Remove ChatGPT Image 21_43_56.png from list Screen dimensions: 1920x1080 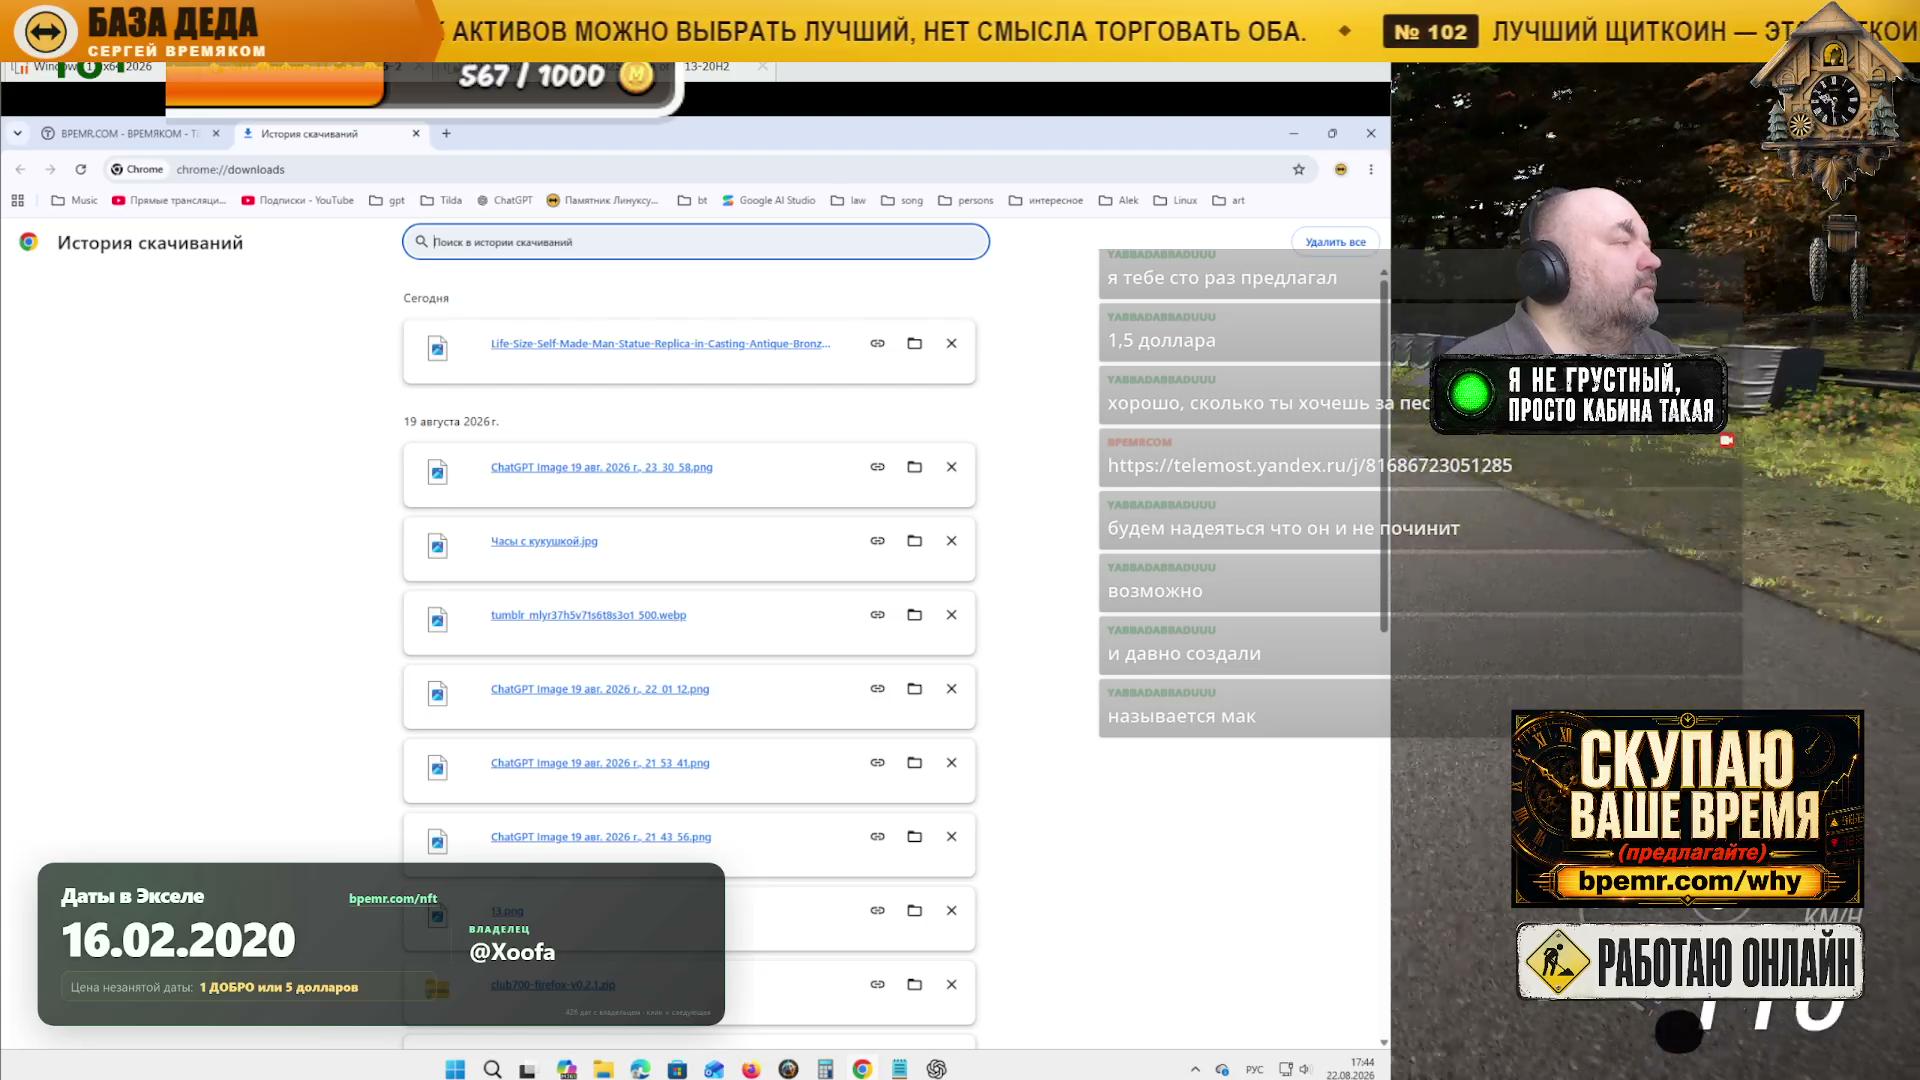pyautogui.click(x=951, y=837)
